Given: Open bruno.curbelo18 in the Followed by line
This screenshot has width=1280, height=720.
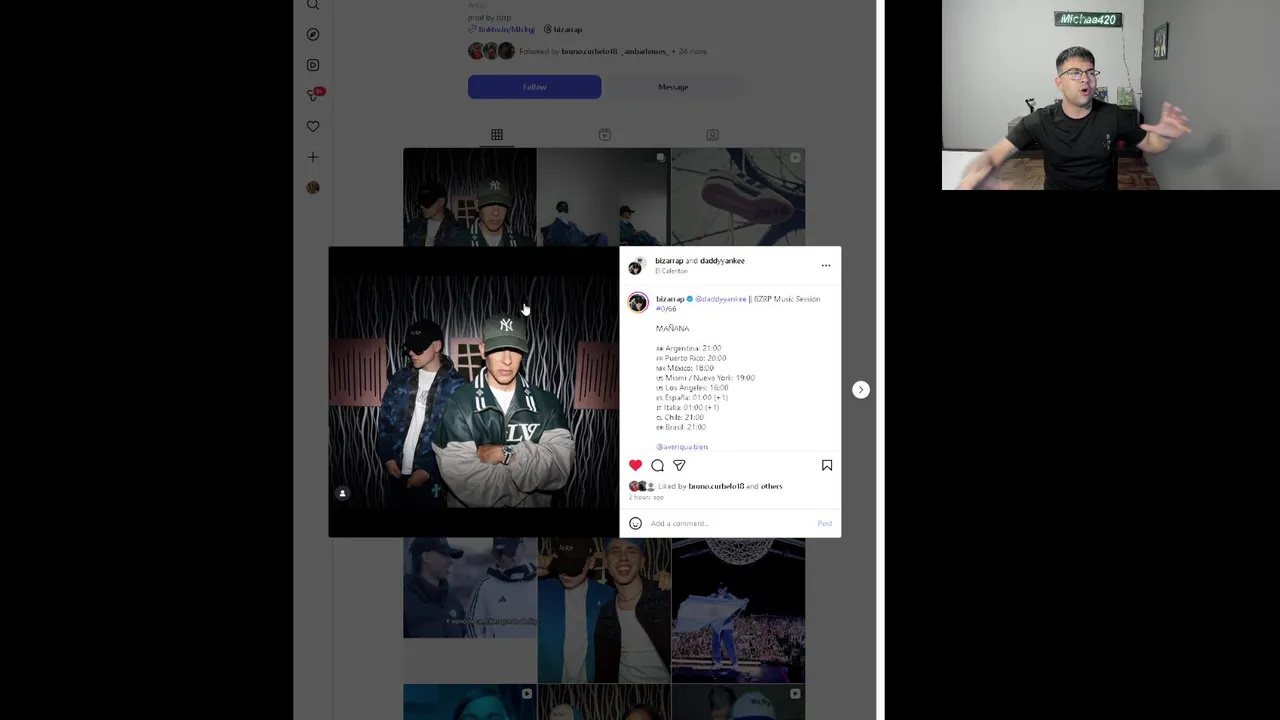Looking at the screenshot, I should (x=589, y=51).
